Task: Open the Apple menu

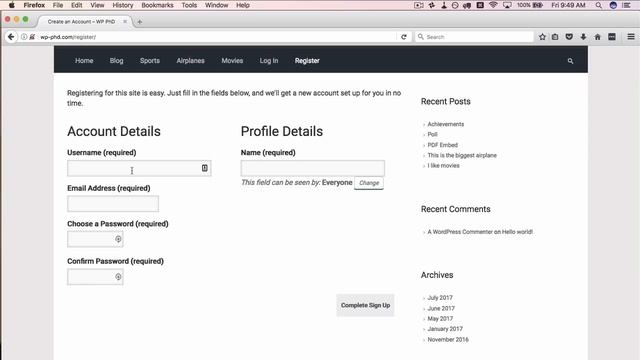Action: pos(11,5)
